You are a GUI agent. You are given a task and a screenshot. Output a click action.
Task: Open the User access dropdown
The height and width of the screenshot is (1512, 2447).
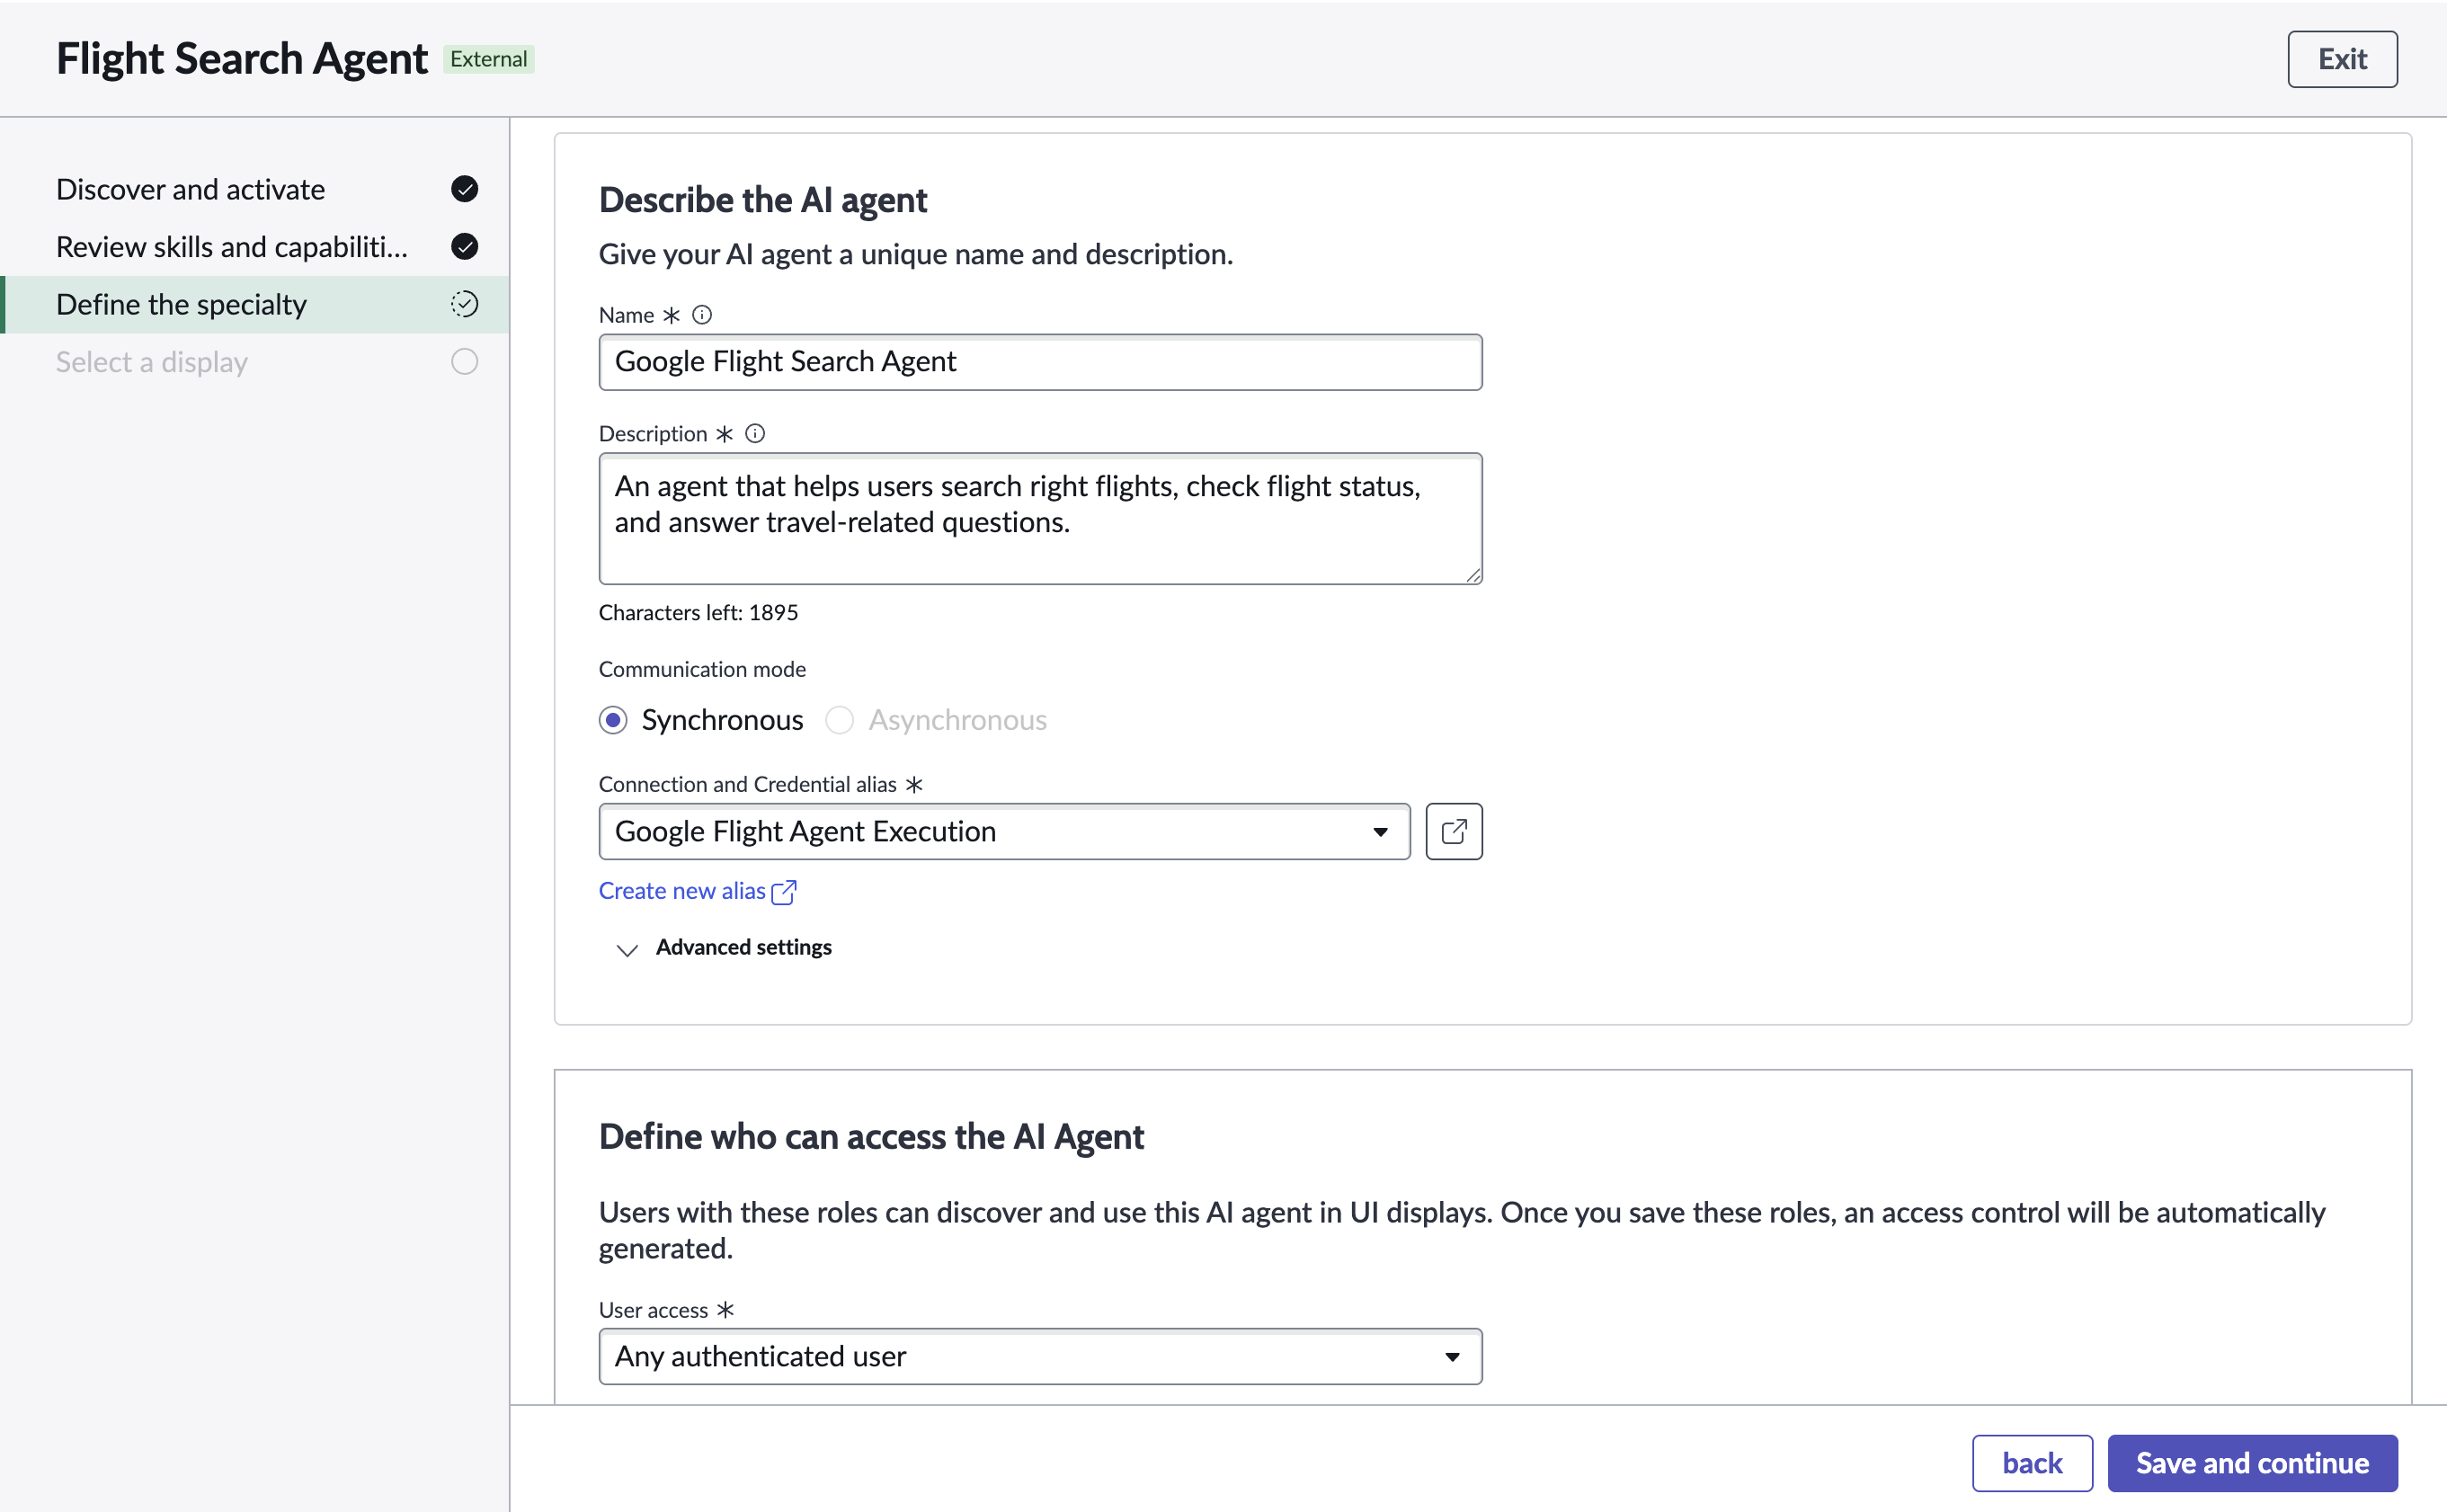coord(1040,1356)
